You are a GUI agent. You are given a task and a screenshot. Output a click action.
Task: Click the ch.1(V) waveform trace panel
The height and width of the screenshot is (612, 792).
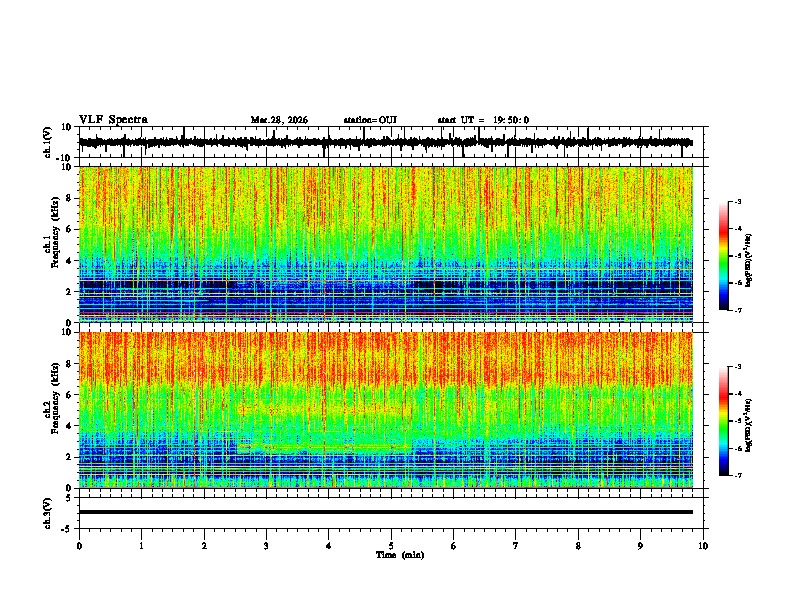[393, 142]
